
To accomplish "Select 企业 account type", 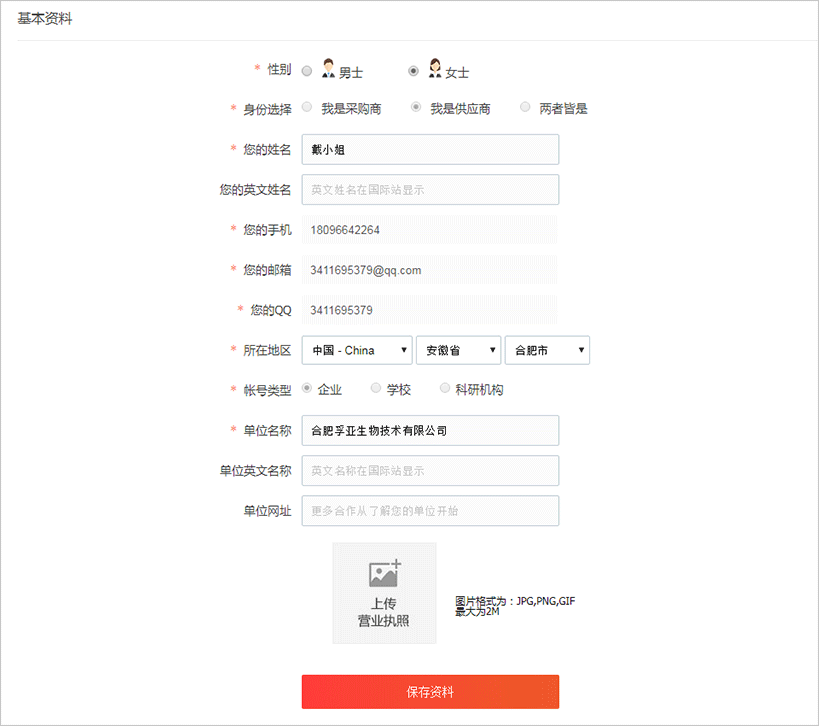I will pos(307,388).
